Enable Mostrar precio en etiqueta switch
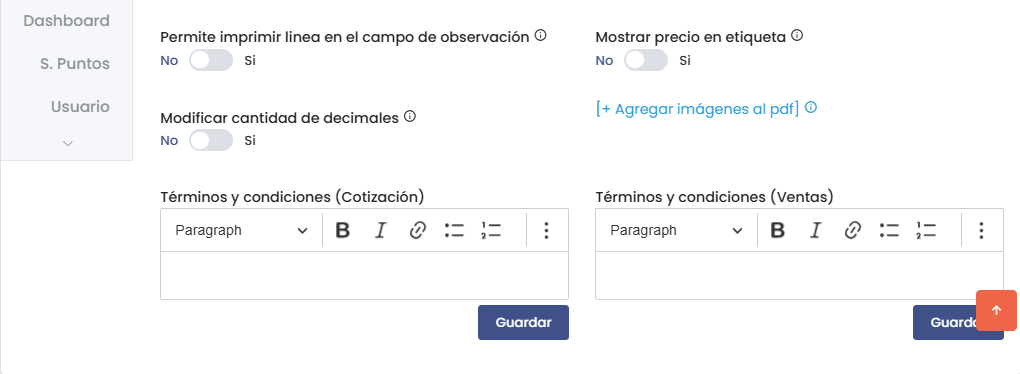Viewport: 1020px width, 374px height. coord(646,60)
